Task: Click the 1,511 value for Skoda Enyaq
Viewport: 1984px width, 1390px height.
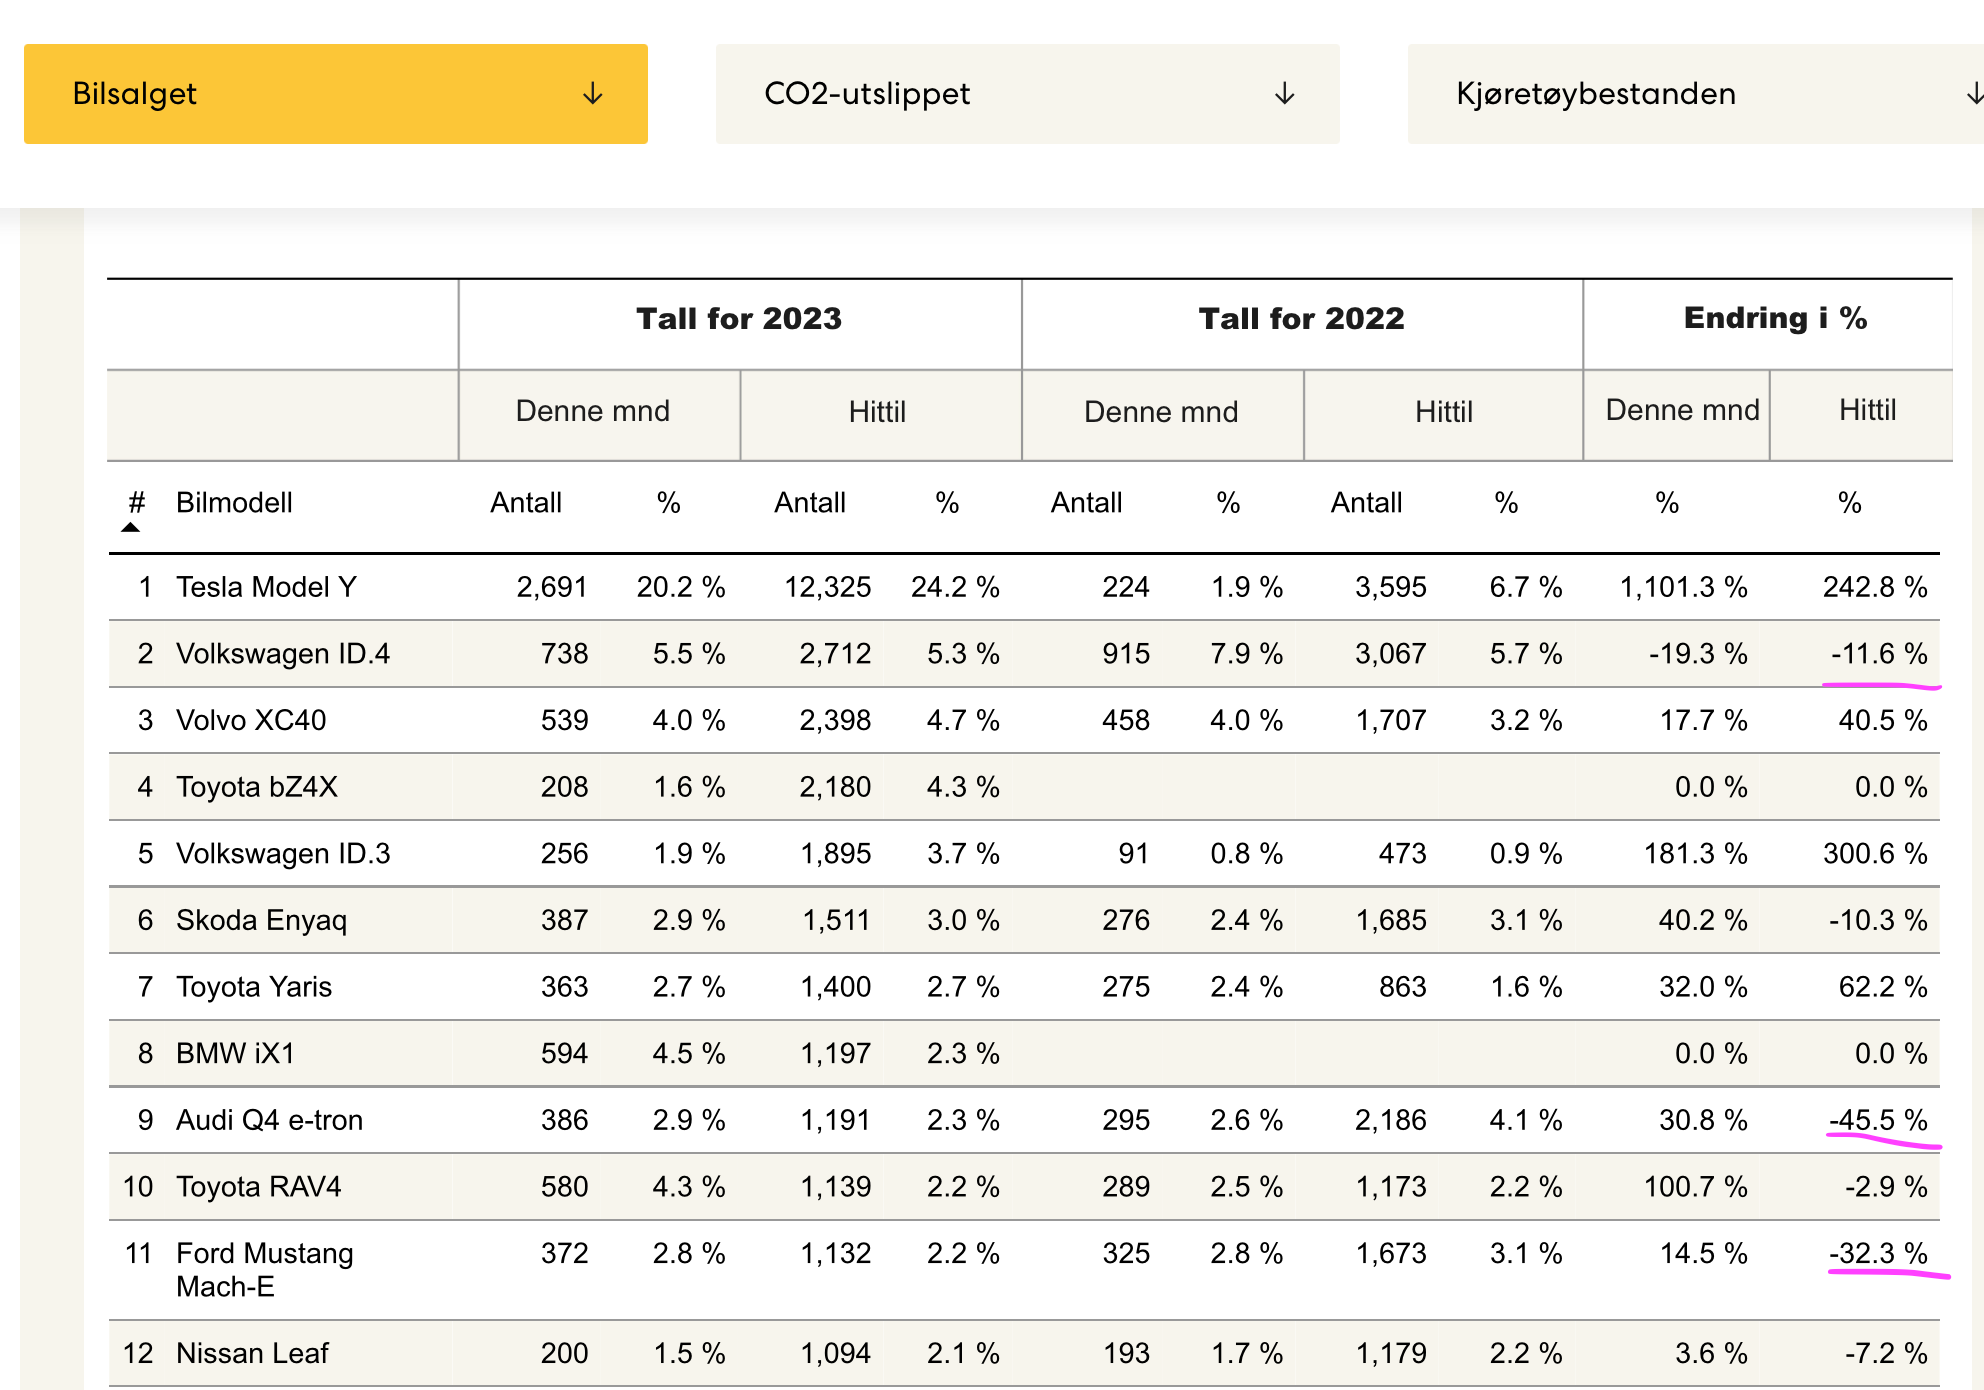Action: click(836, 920)
